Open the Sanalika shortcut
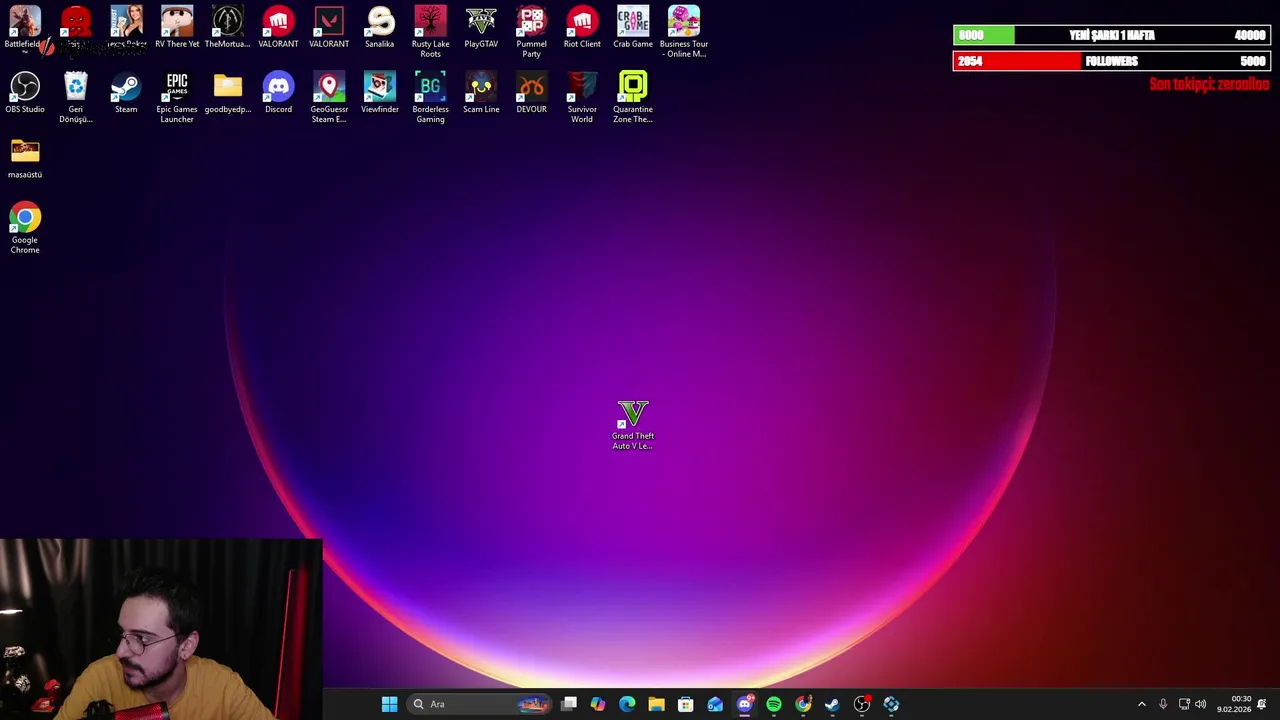This screenshot has width=1280, height=720. coord(379,28)
